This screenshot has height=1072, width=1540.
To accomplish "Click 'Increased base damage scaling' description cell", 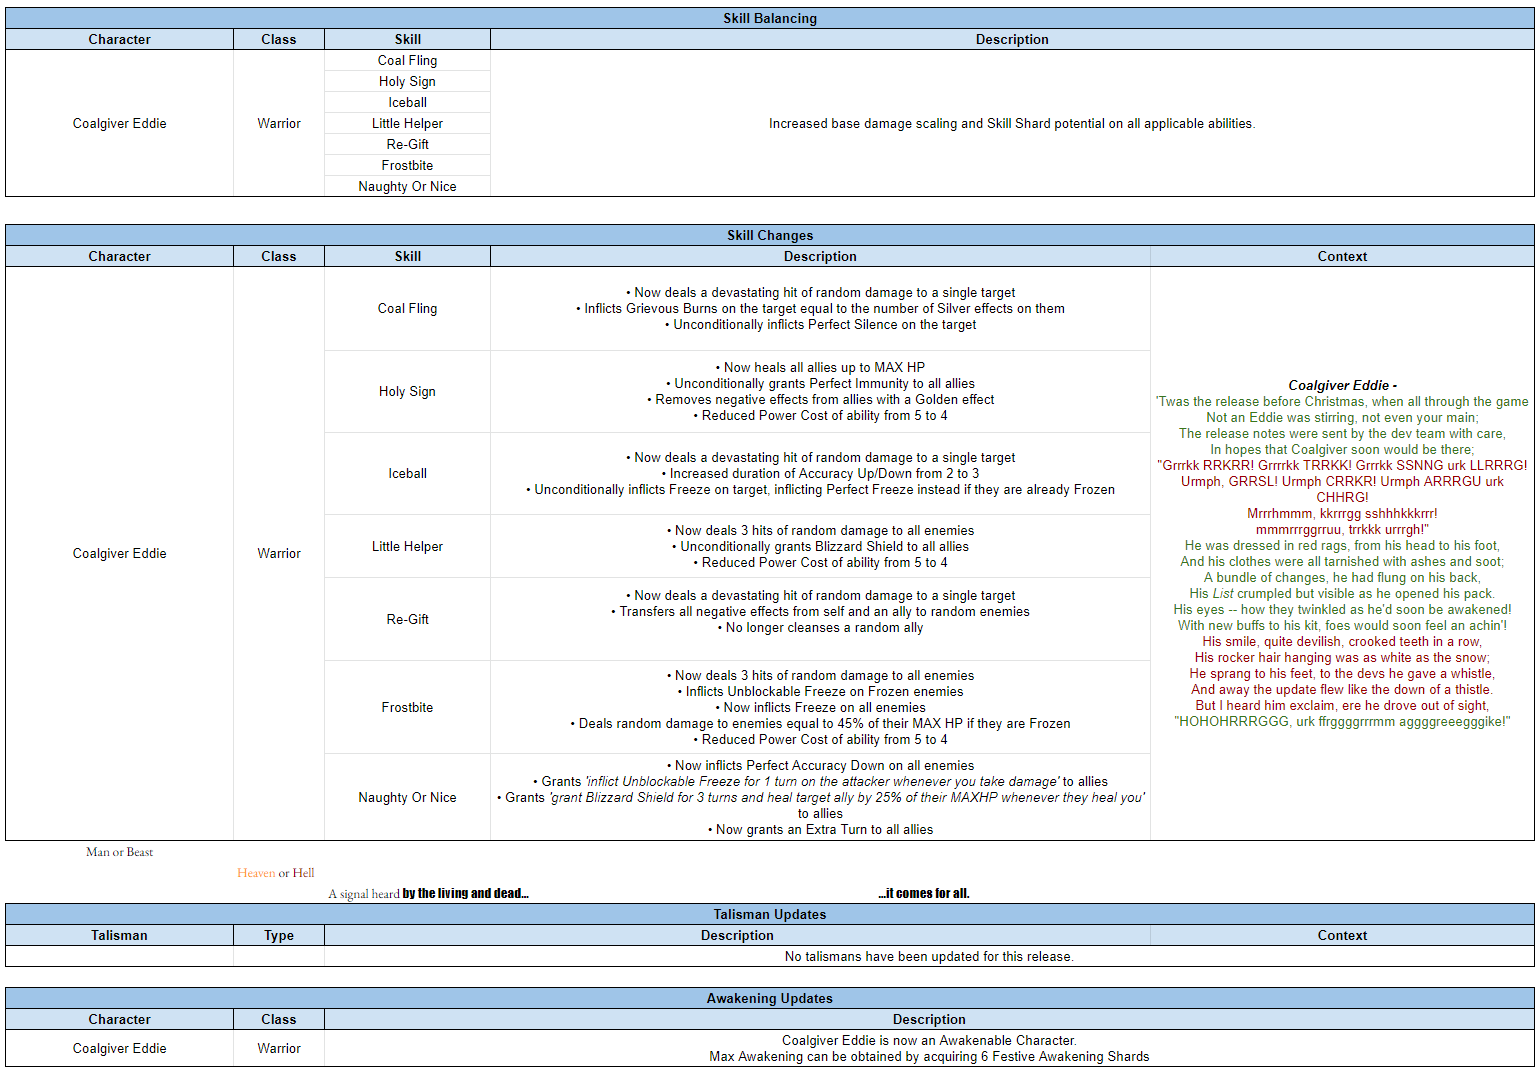I will point(1012,123).
